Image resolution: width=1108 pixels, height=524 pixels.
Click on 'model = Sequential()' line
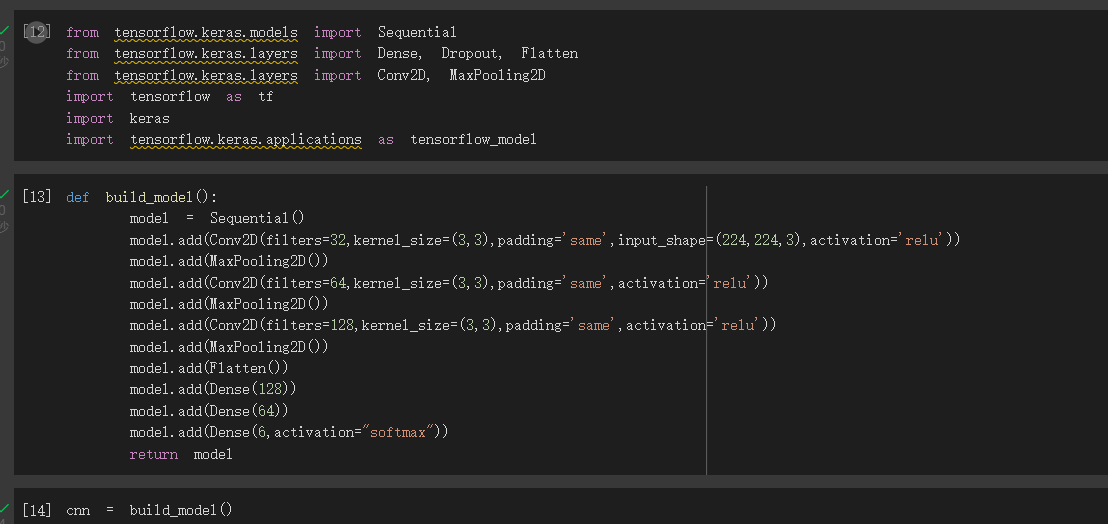click(217, 219)
